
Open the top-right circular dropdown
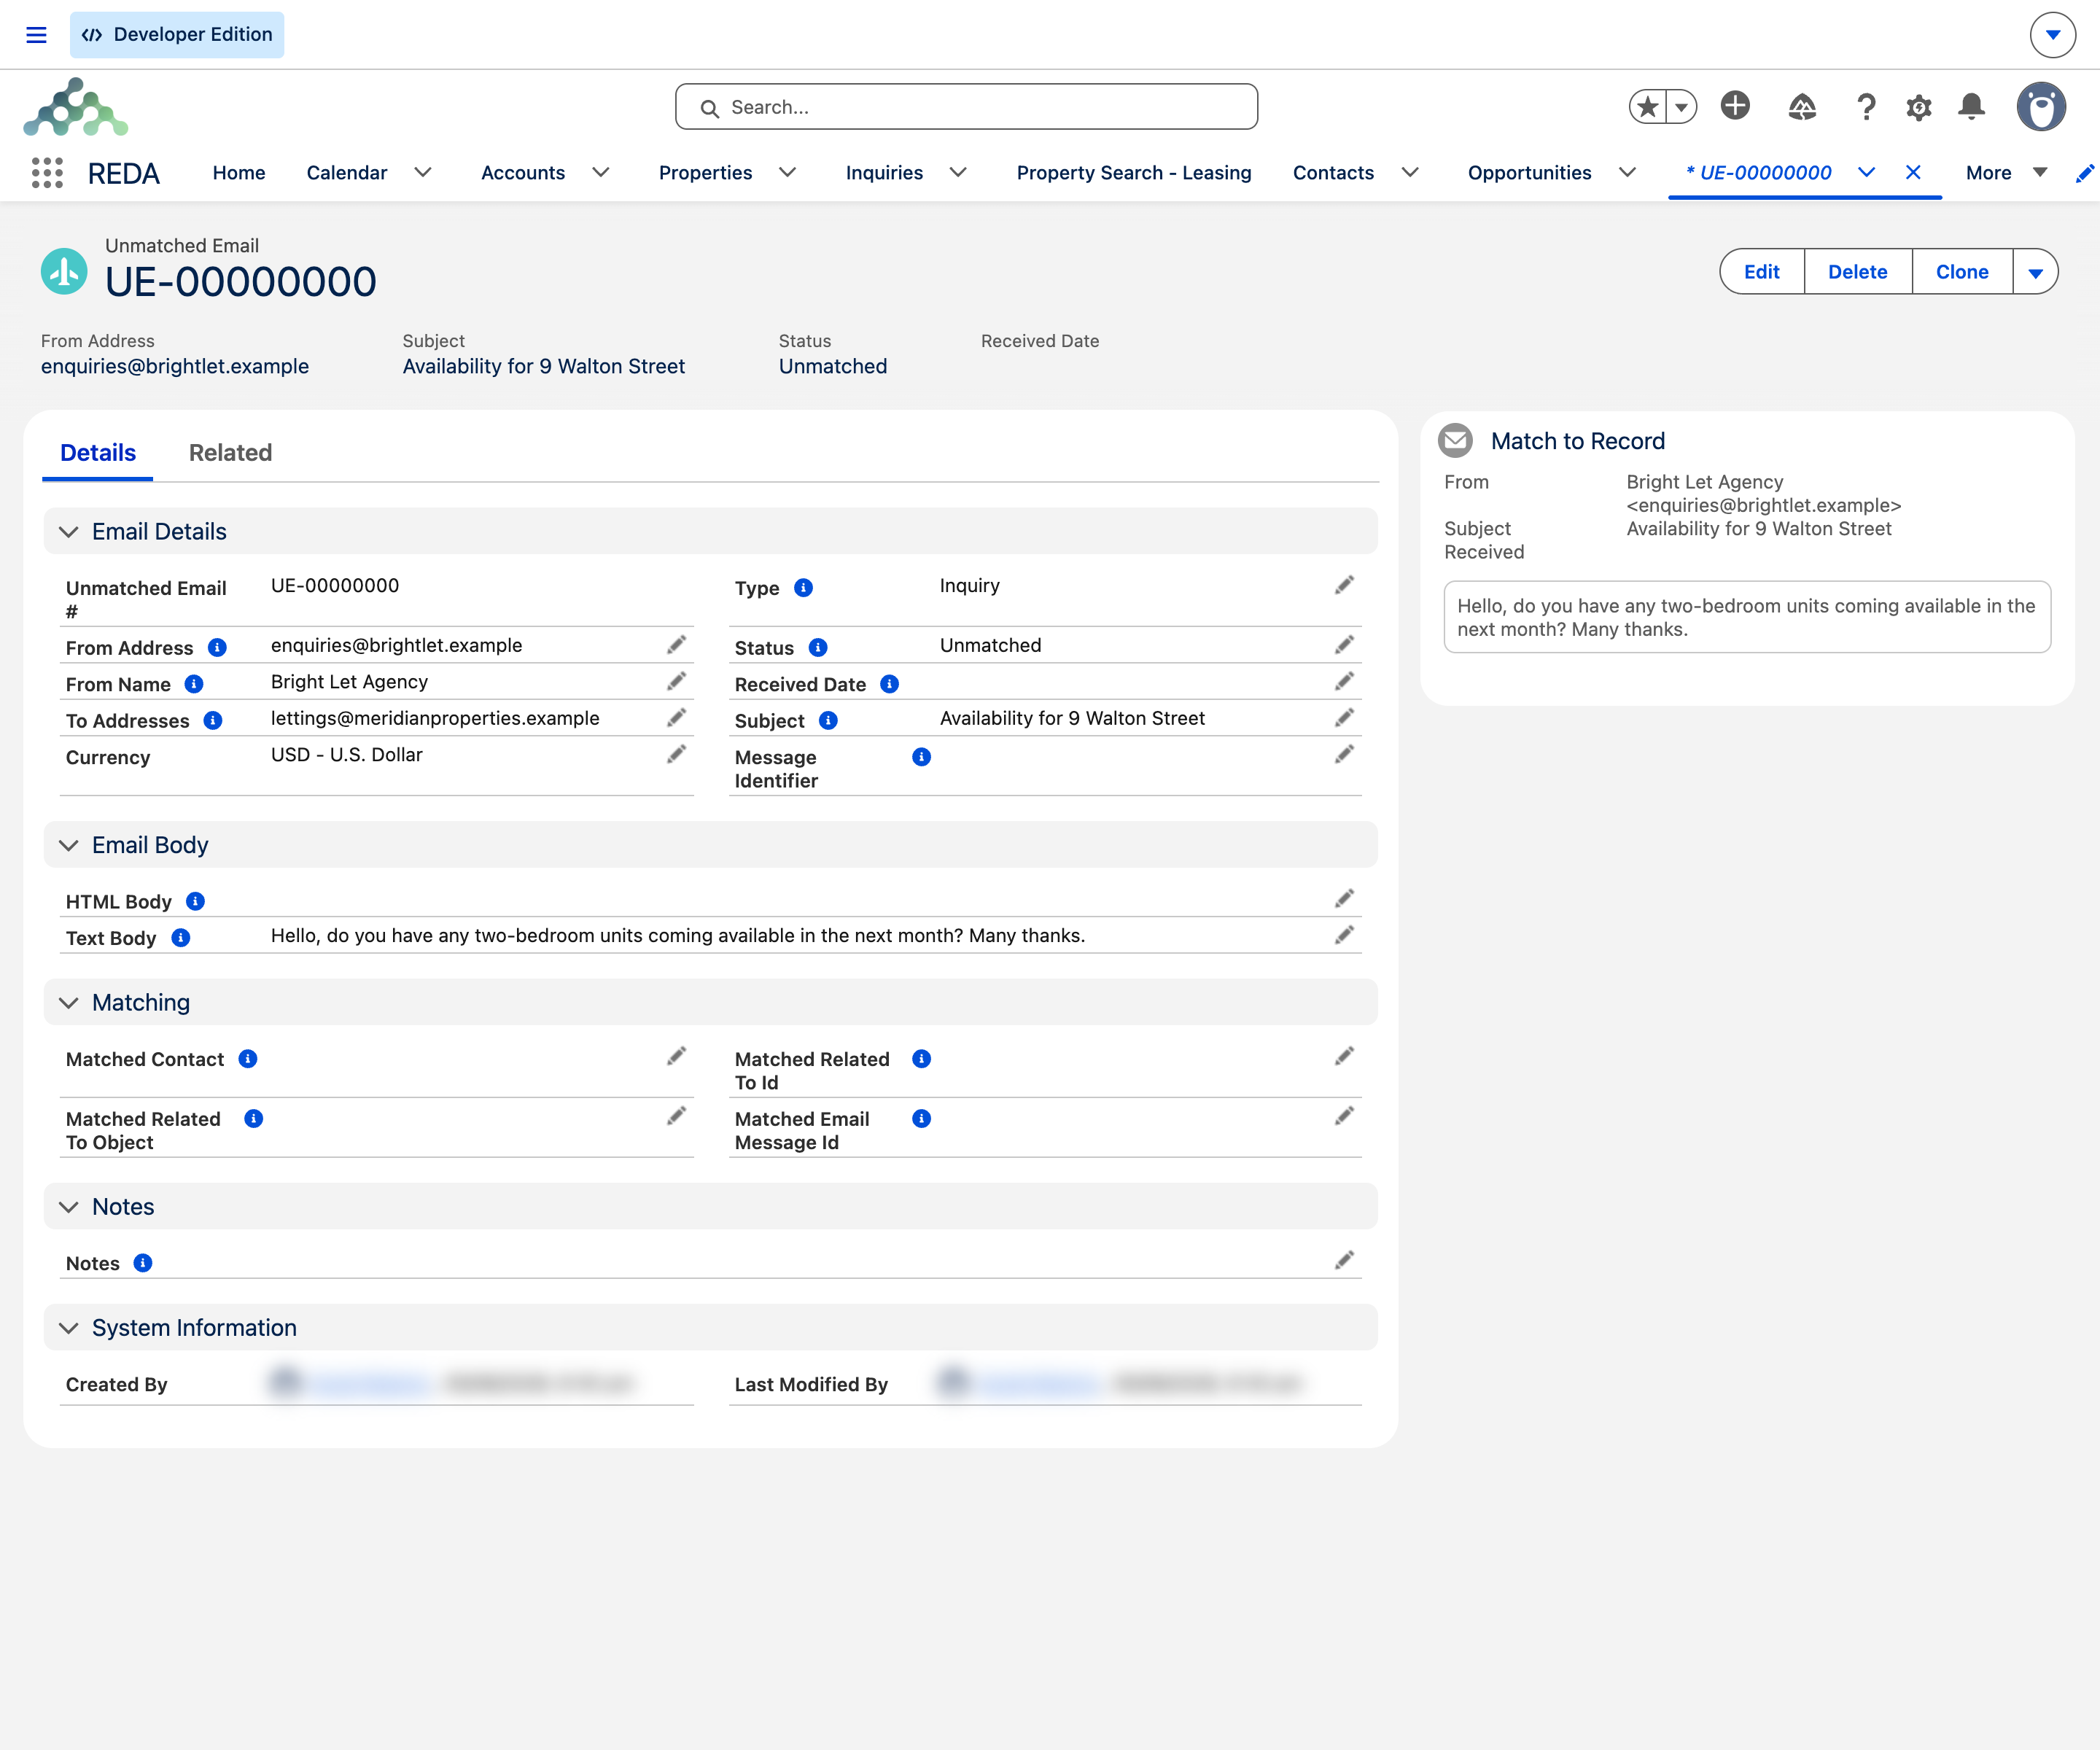click(x=2053, y=35)
